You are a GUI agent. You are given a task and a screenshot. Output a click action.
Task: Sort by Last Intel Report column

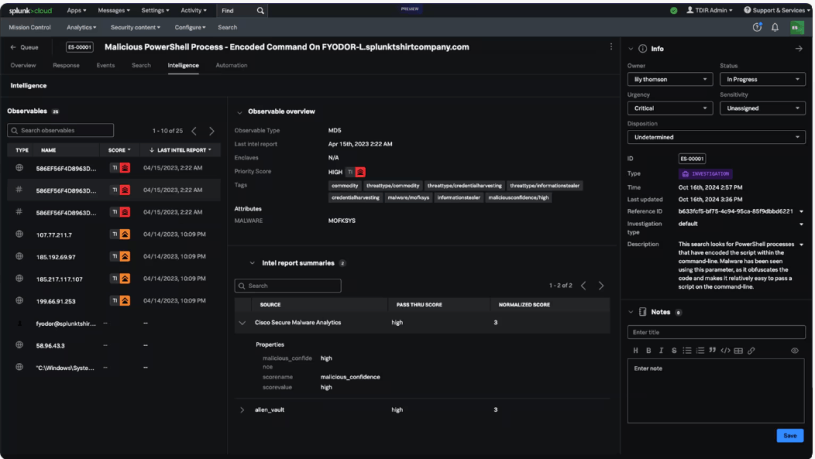click(180, 150)
